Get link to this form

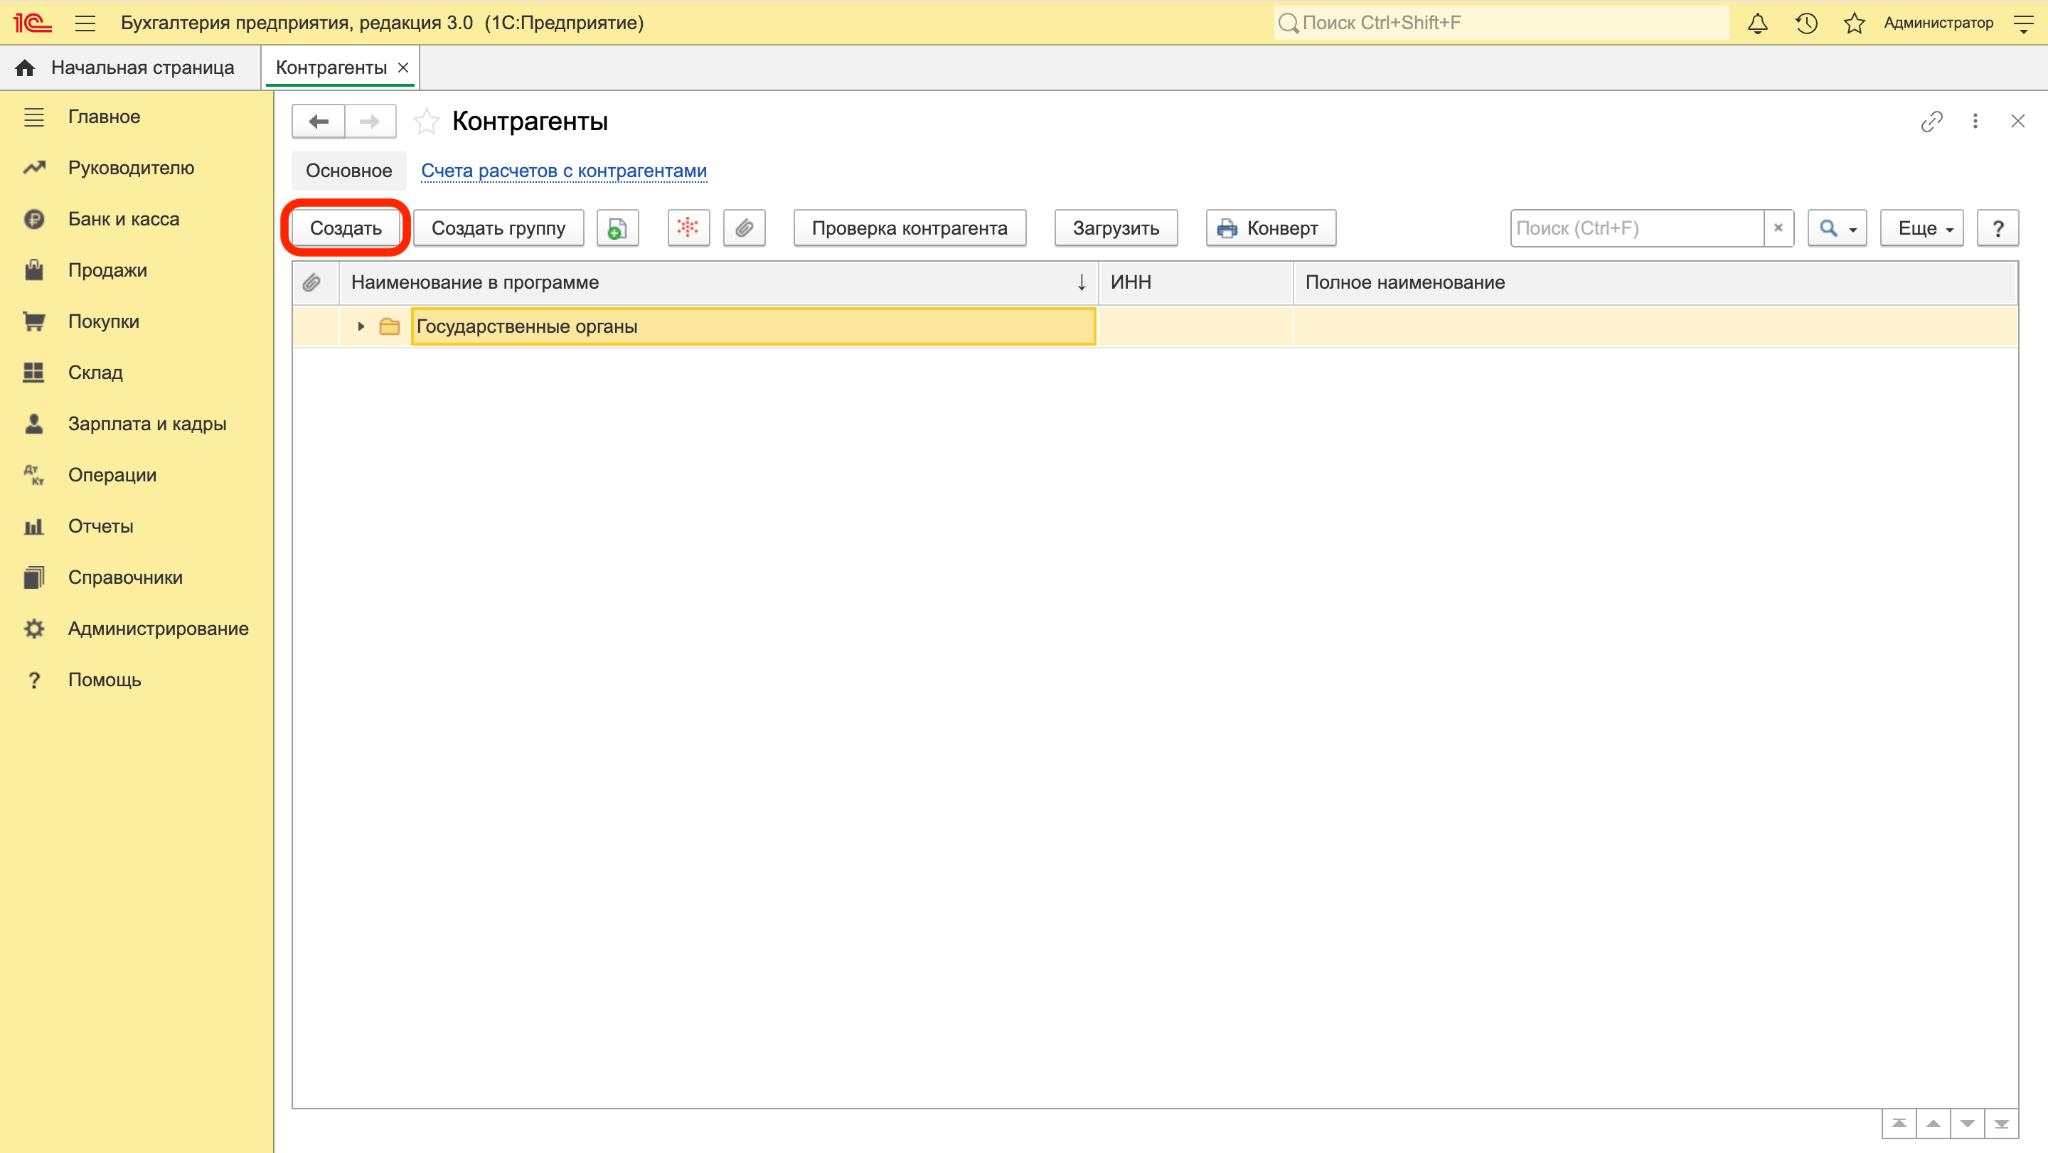1931,121
